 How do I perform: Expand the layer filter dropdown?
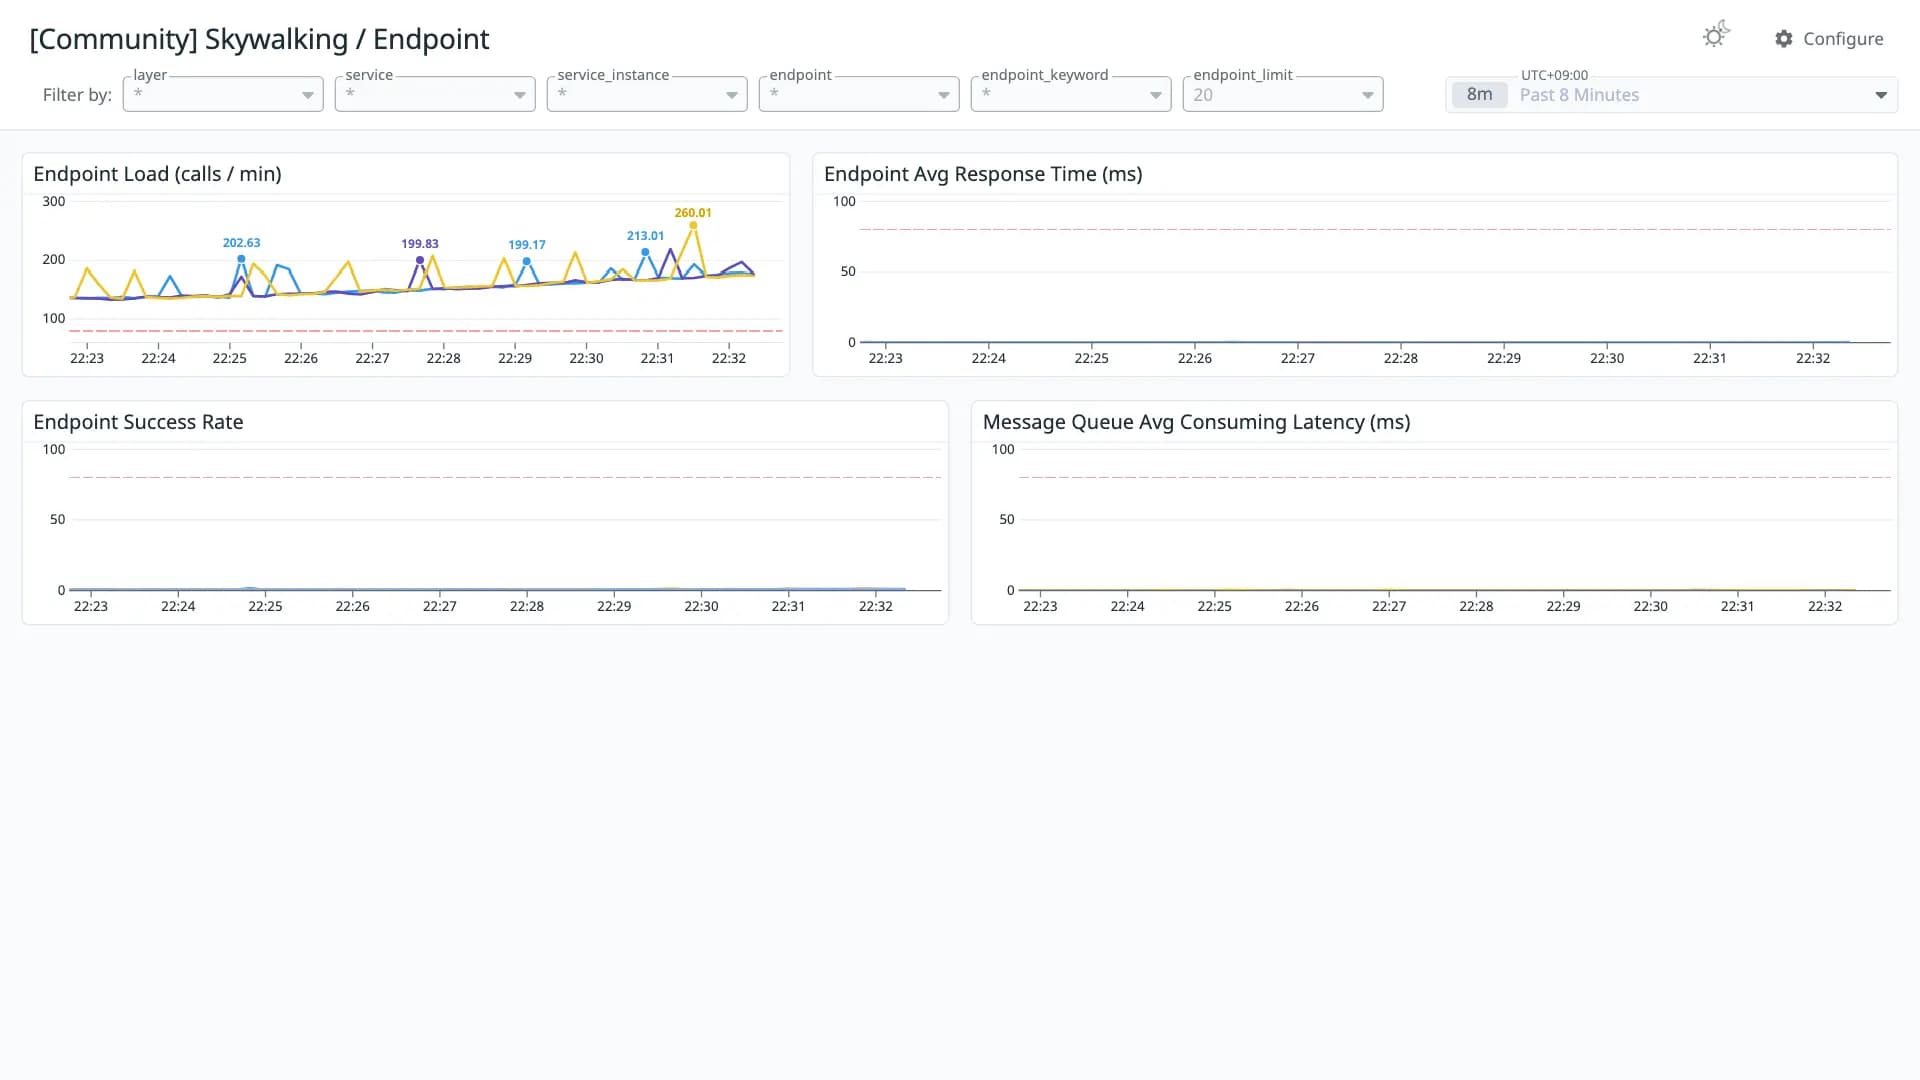[x=223, y=94]
